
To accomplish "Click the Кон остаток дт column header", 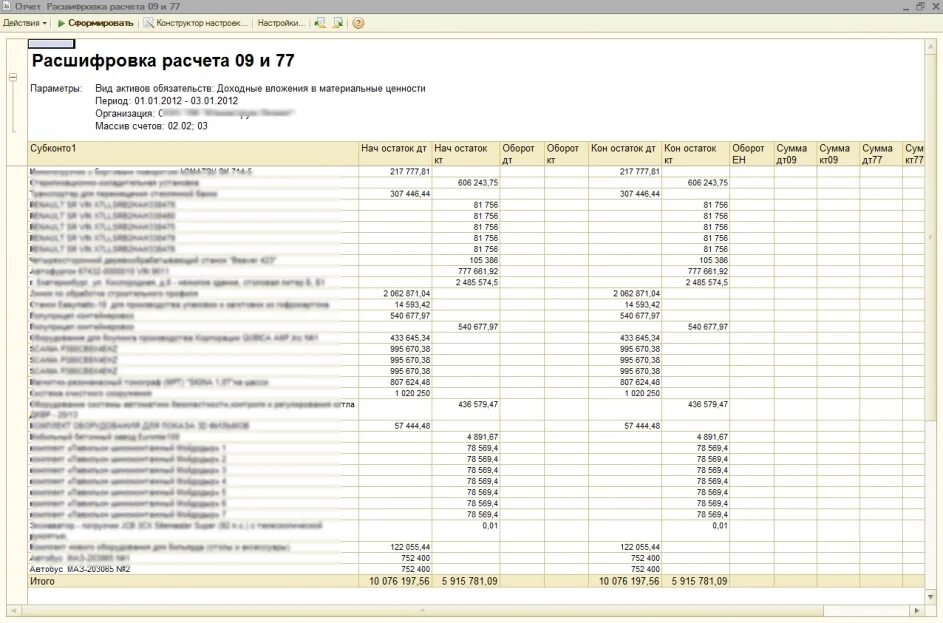I will click(625, 153).
